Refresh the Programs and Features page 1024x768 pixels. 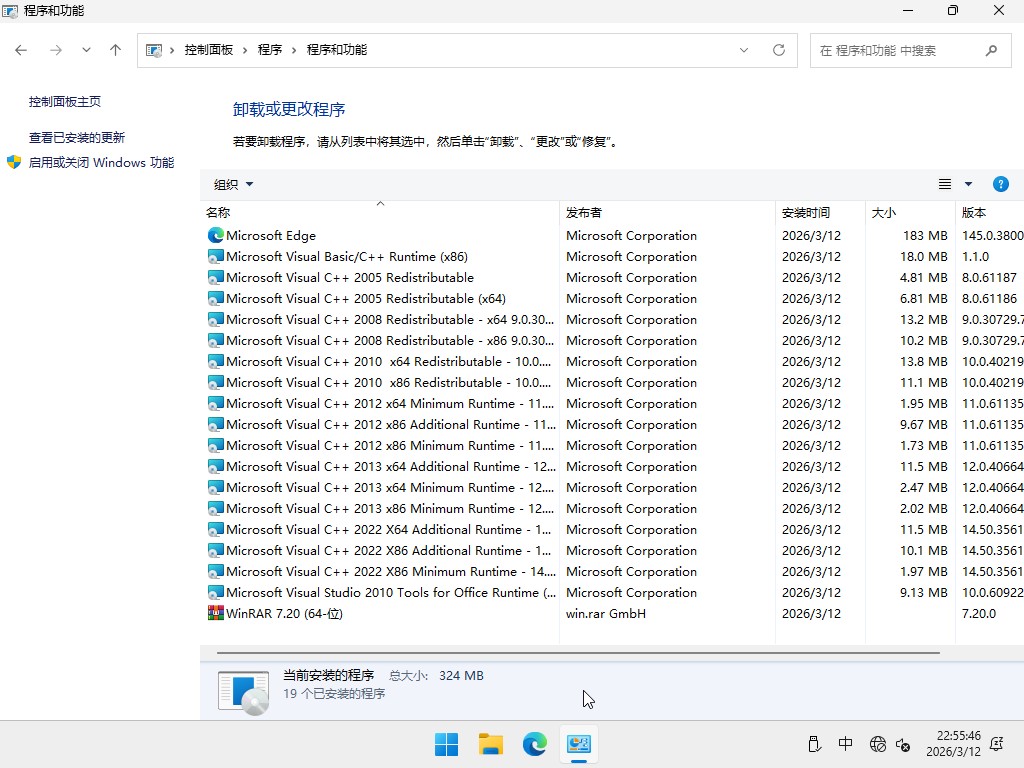point(779,49)
